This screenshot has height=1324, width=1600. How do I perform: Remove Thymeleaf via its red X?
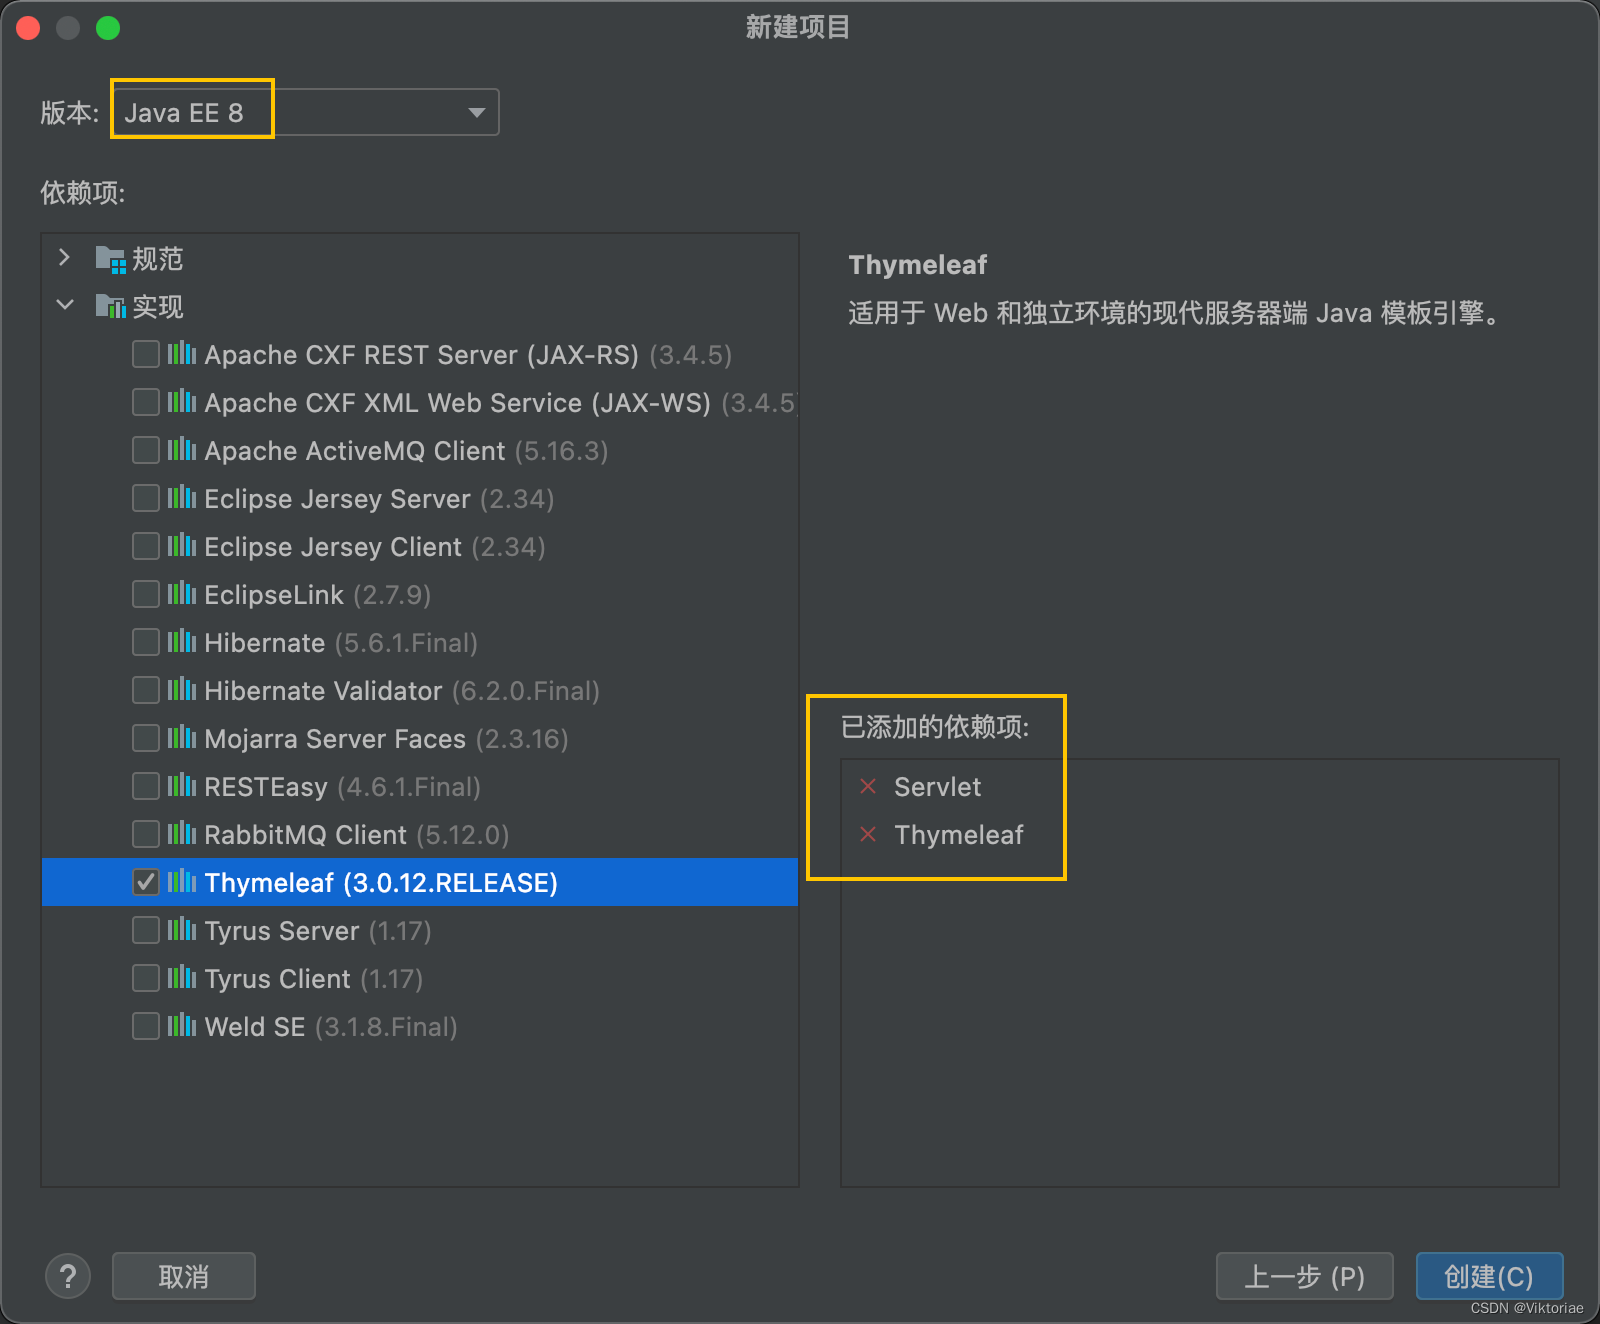click(868, 834)
